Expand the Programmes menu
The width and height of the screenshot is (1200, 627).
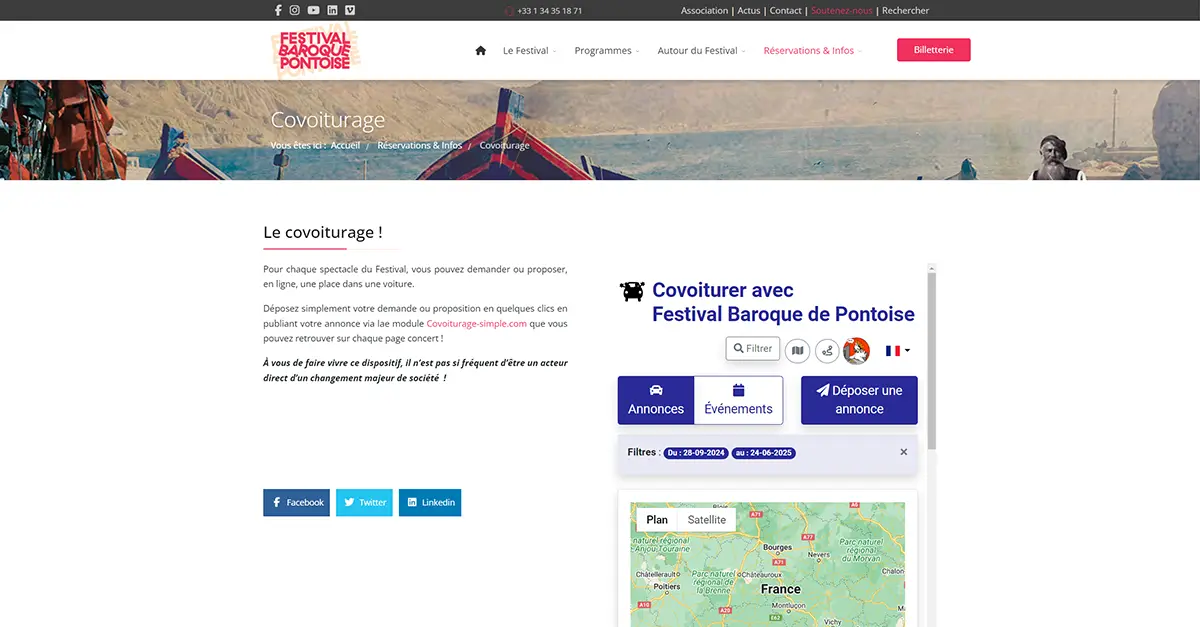pyautogui.click(x=607, y=50)
